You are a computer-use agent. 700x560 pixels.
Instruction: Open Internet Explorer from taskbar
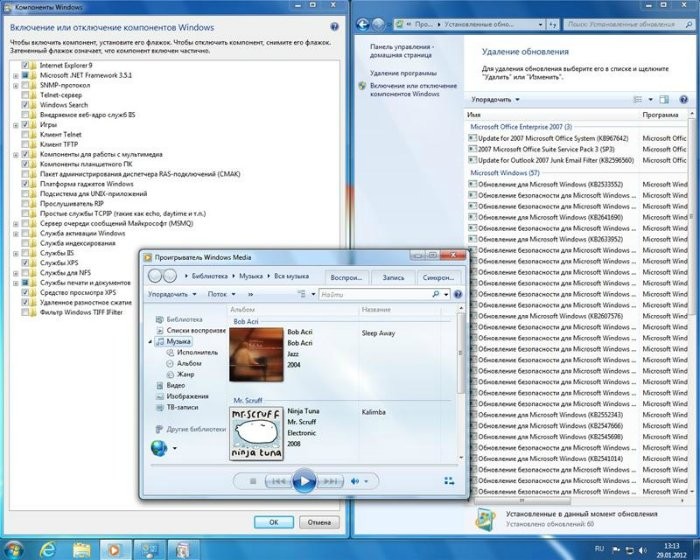point(48,549)
